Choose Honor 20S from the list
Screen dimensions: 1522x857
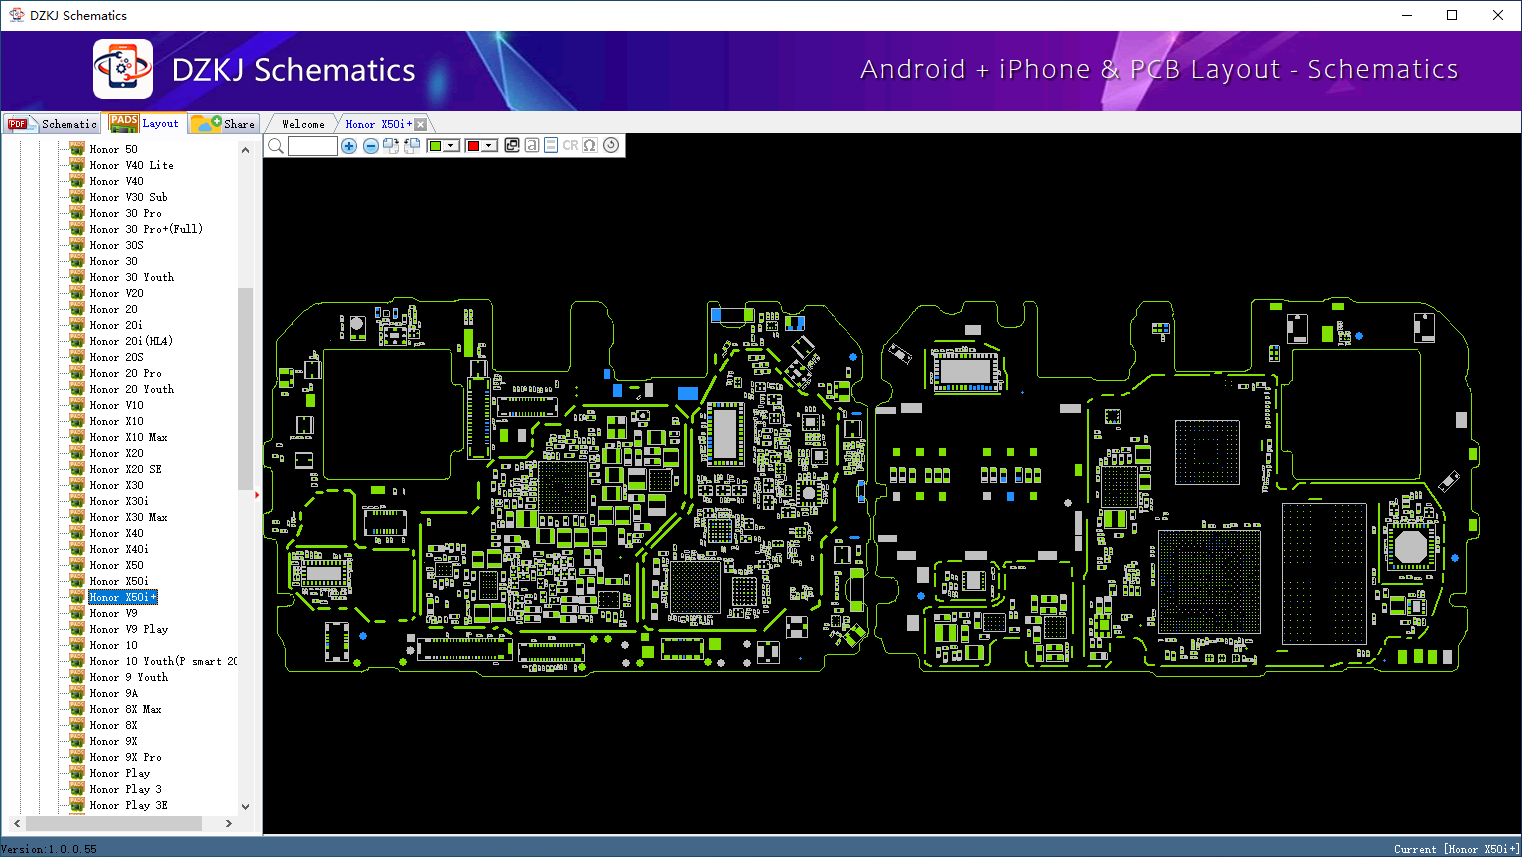[116, 357]
